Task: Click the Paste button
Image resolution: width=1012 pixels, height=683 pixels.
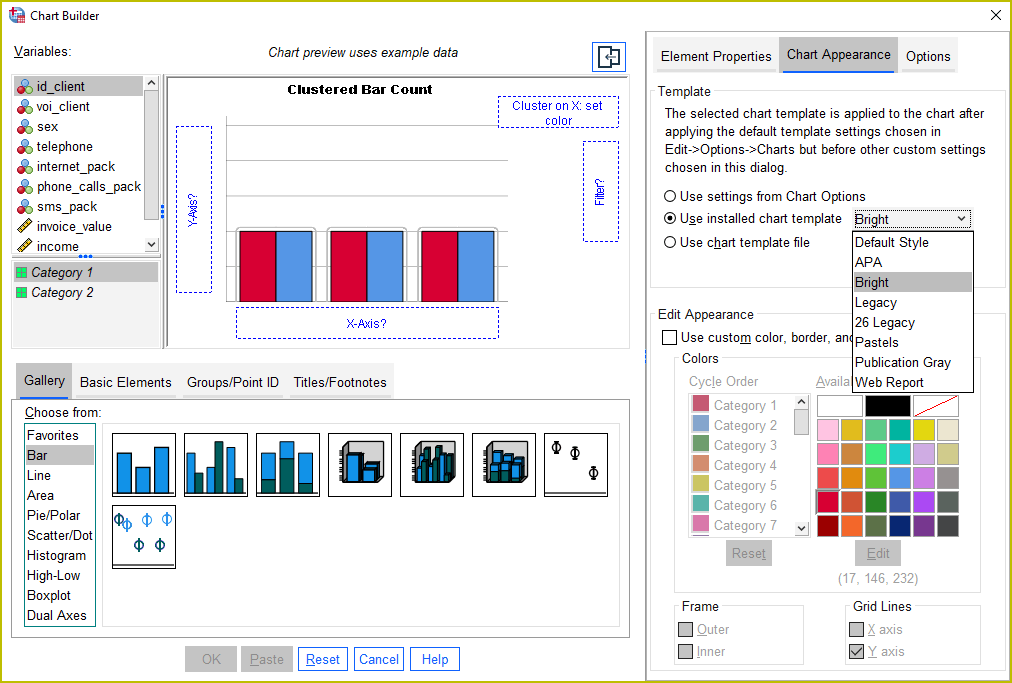Action: point(267,659)
